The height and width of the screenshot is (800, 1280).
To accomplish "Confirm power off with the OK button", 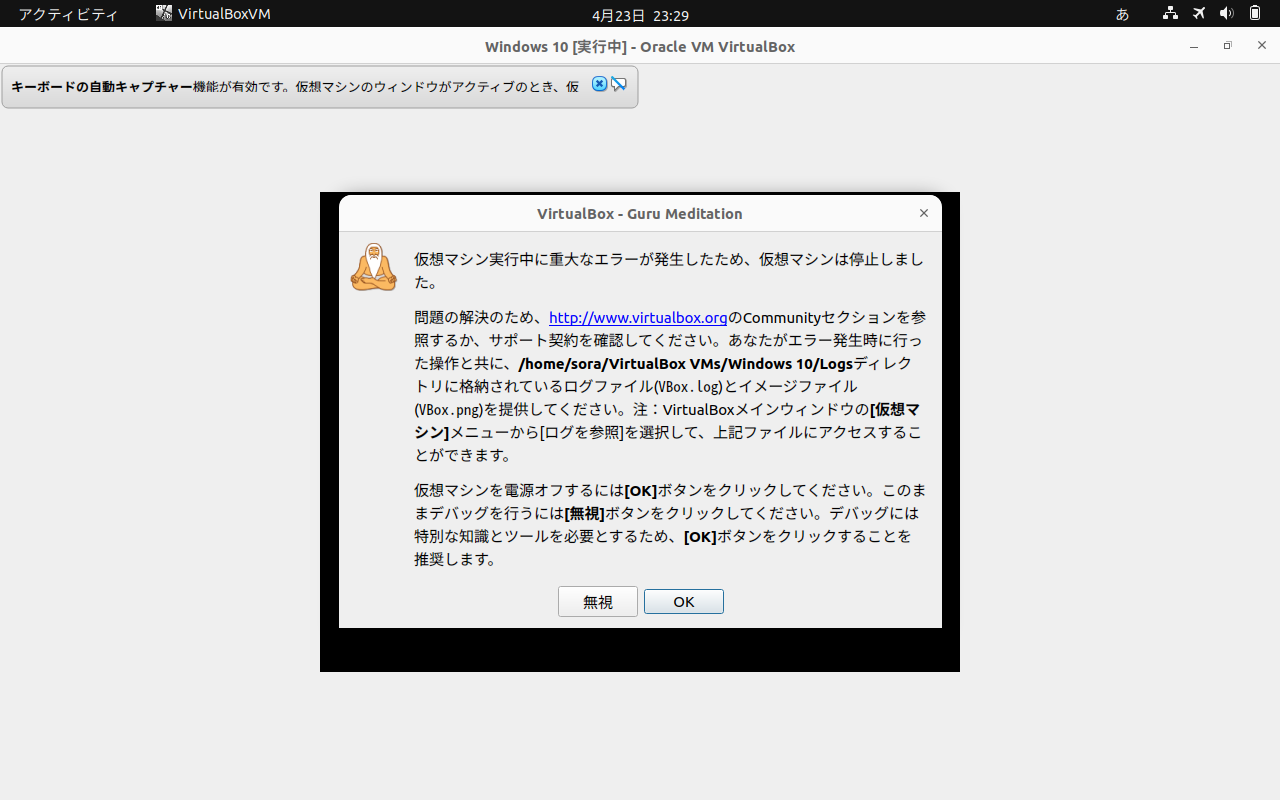I will pos(684,602).
